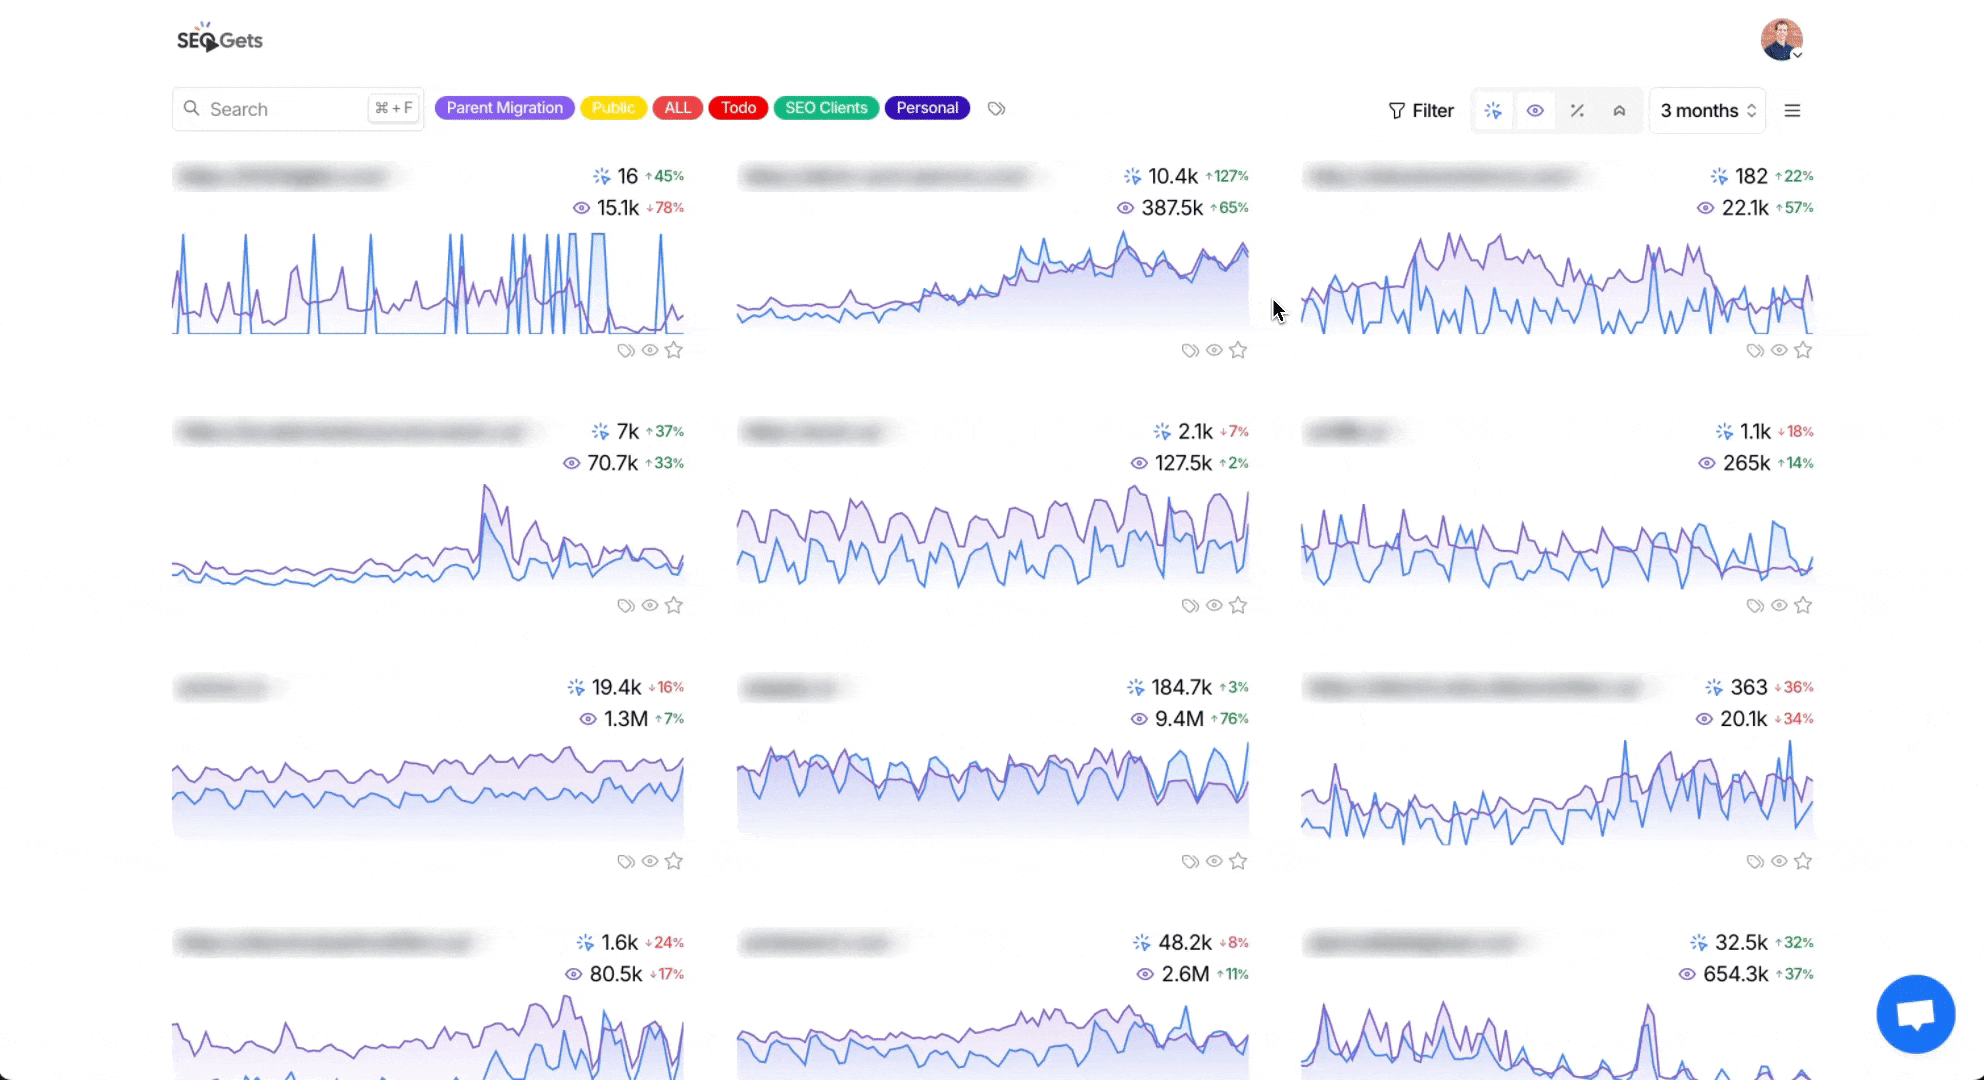Click the SEO Gets logo
This screenshot has height=1080, width=1984.
point(220,39)
